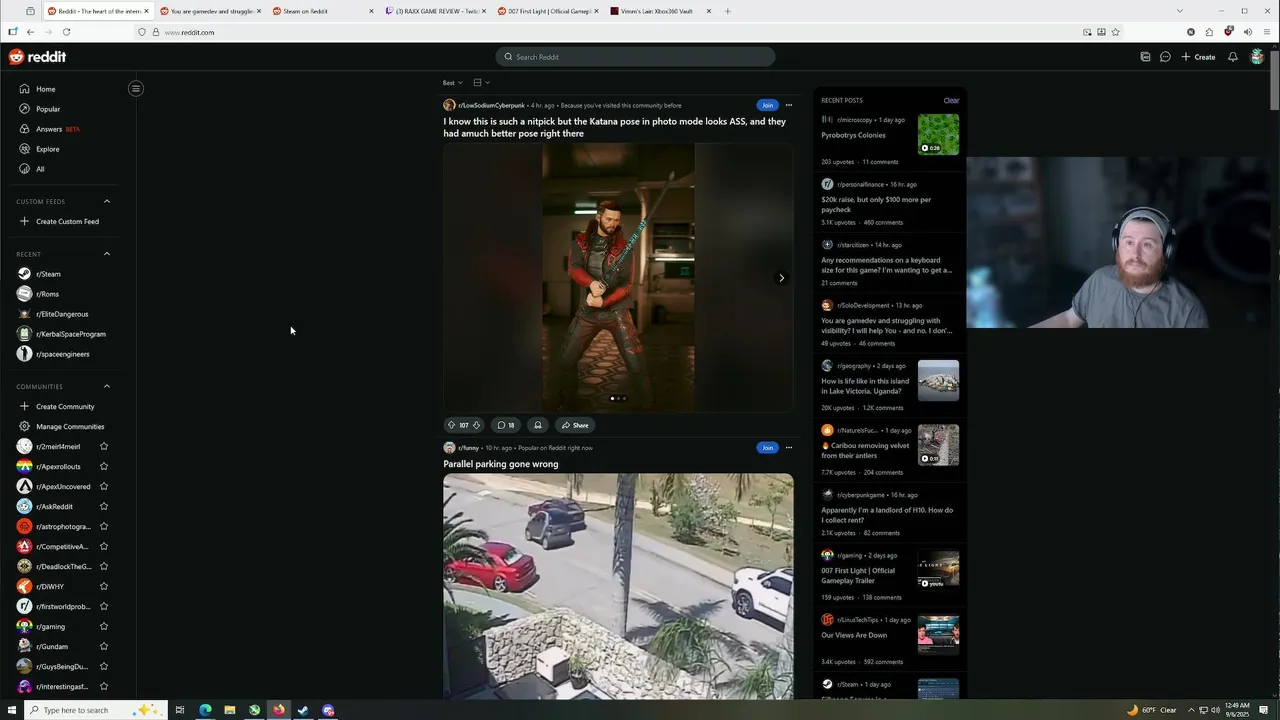This screenshot has width=1280, height=720.
Task: Join r/funny community
Action: (767, 447)
